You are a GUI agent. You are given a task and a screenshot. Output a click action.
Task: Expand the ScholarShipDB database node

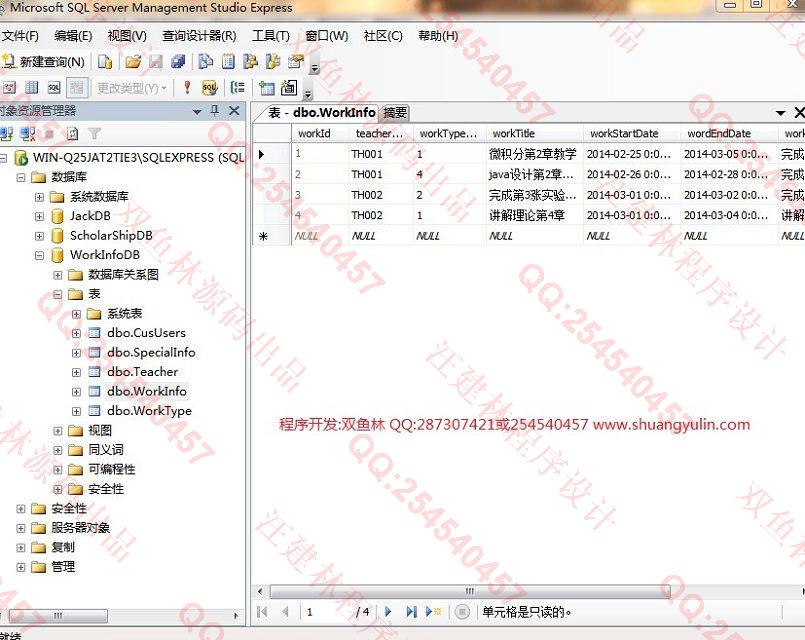(40, 236)
